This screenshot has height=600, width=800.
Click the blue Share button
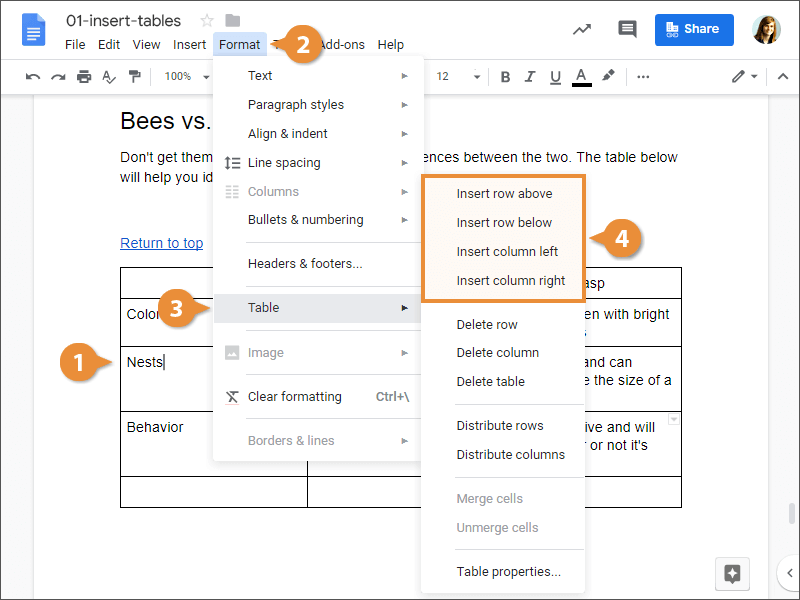pyautogui.click(x=694, y=30)
